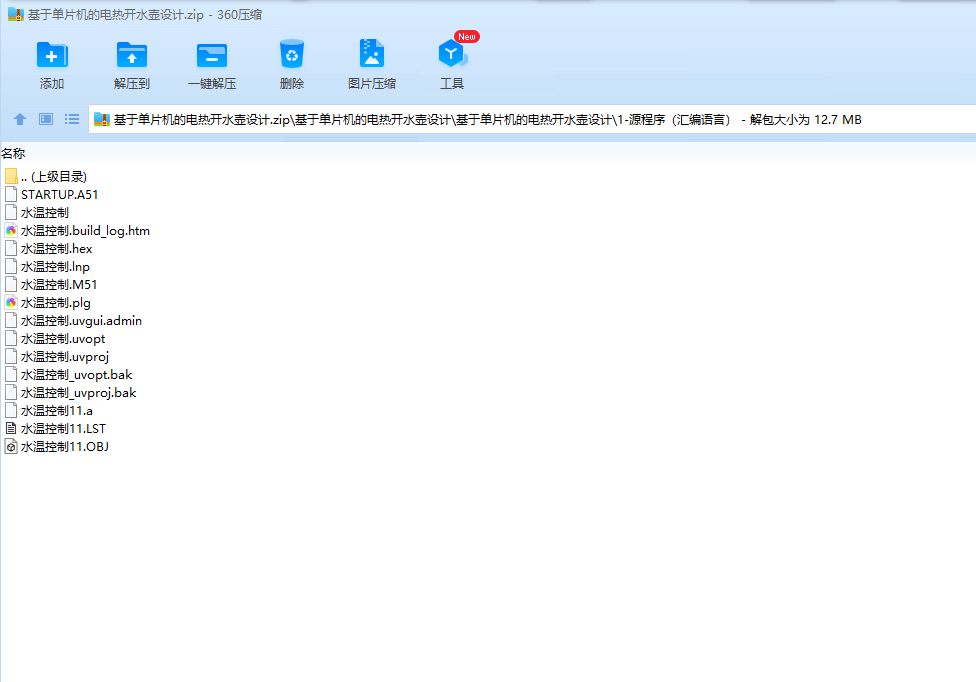Viewport: 976px width, 682px height.
Task: Select file name "水温控制.build_log.htm"
Action: click(85, 230)
